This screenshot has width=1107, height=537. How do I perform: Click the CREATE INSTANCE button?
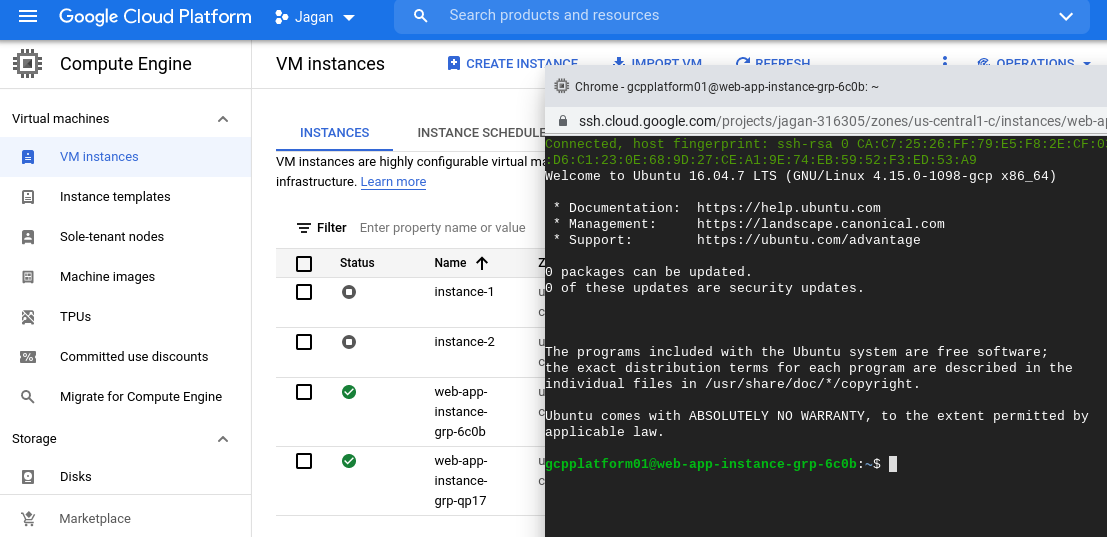pos(513,64)
